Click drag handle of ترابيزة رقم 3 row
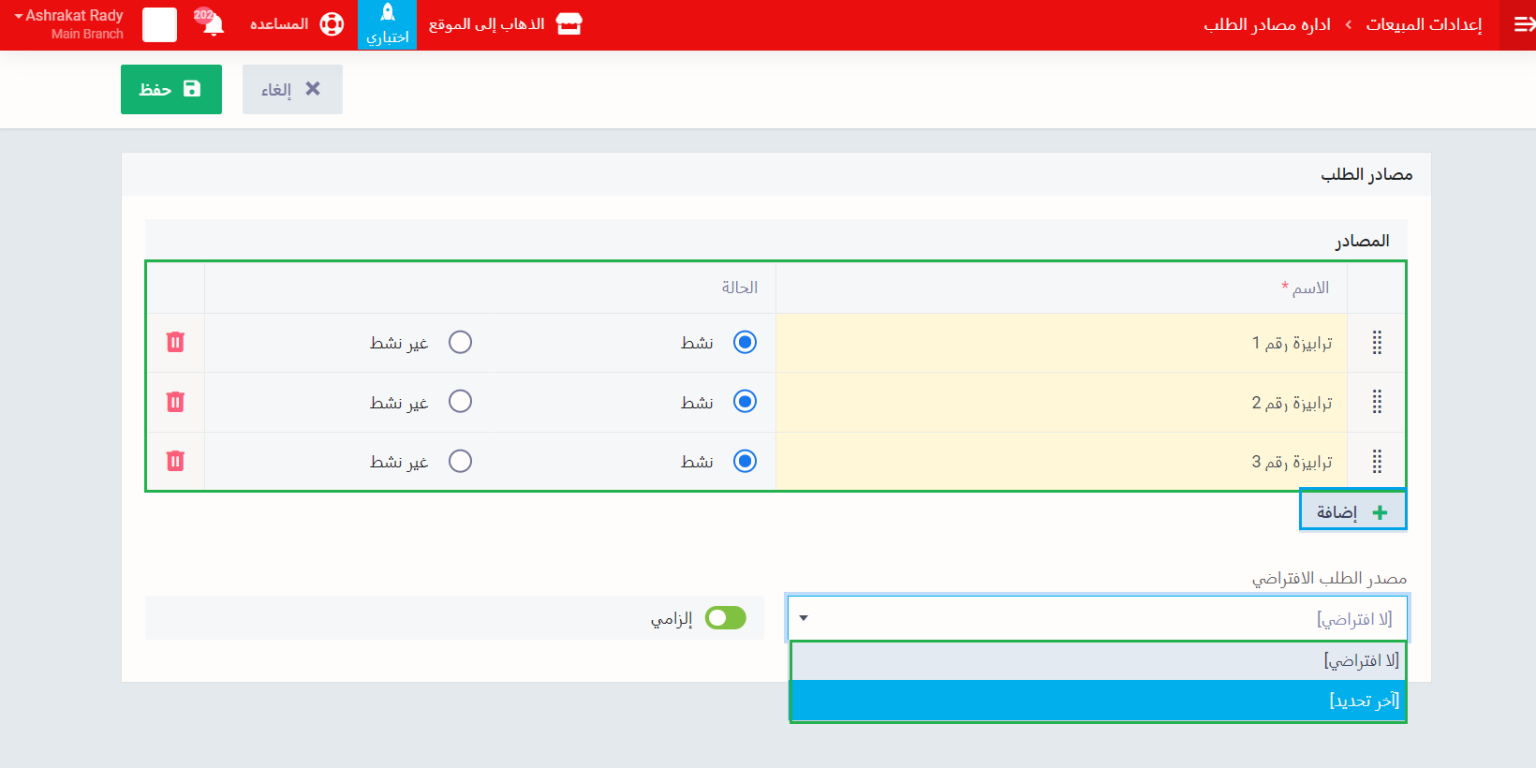The height and width of the screenshot is (768, 1536). click(1376, 461)
